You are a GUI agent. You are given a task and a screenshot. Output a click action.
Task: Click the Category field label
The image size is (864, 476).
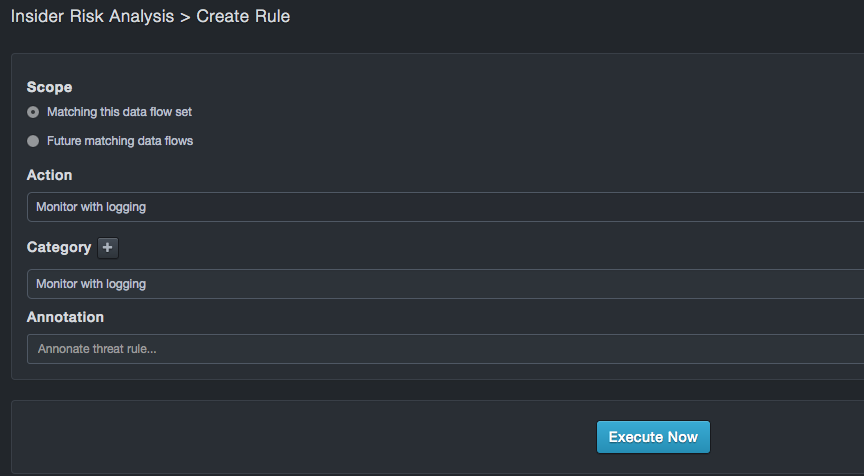click(x=59, y=247)
